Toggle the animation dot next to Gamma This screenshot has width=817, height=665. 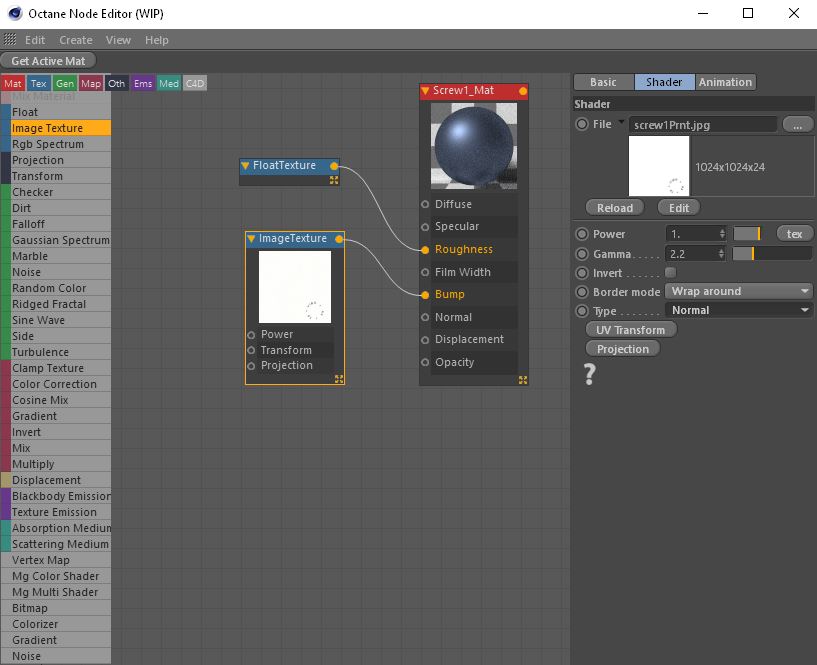pyautogui.click(x=580, y=253)
